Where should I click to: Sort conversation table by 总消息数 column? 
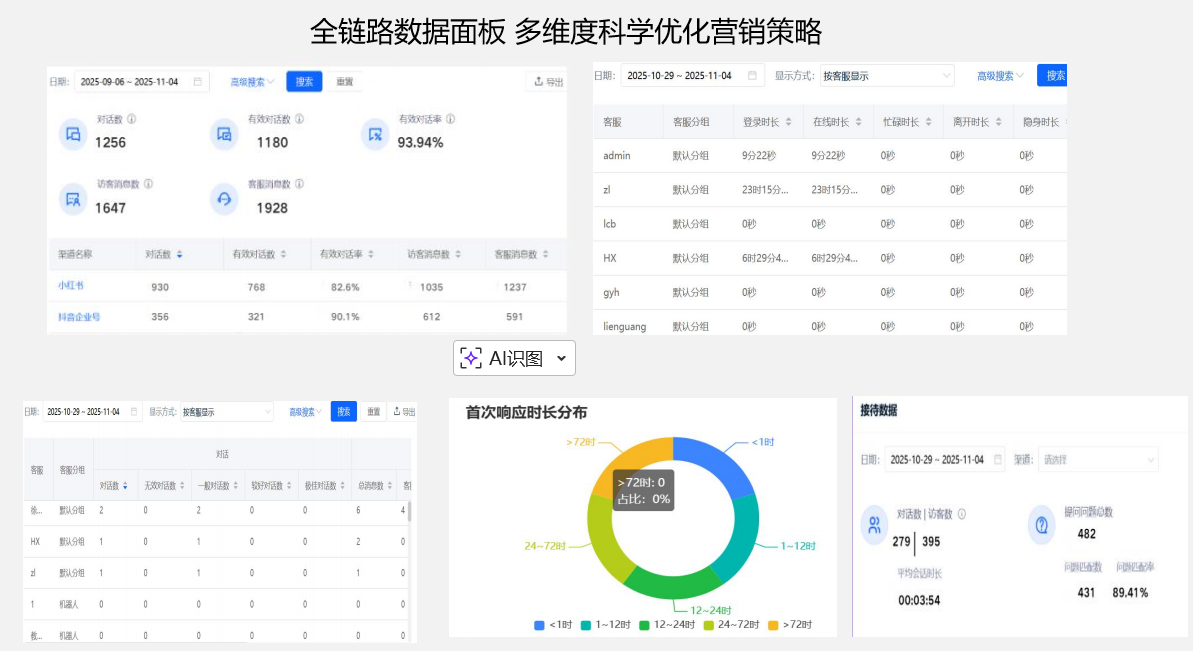(390, 485)
